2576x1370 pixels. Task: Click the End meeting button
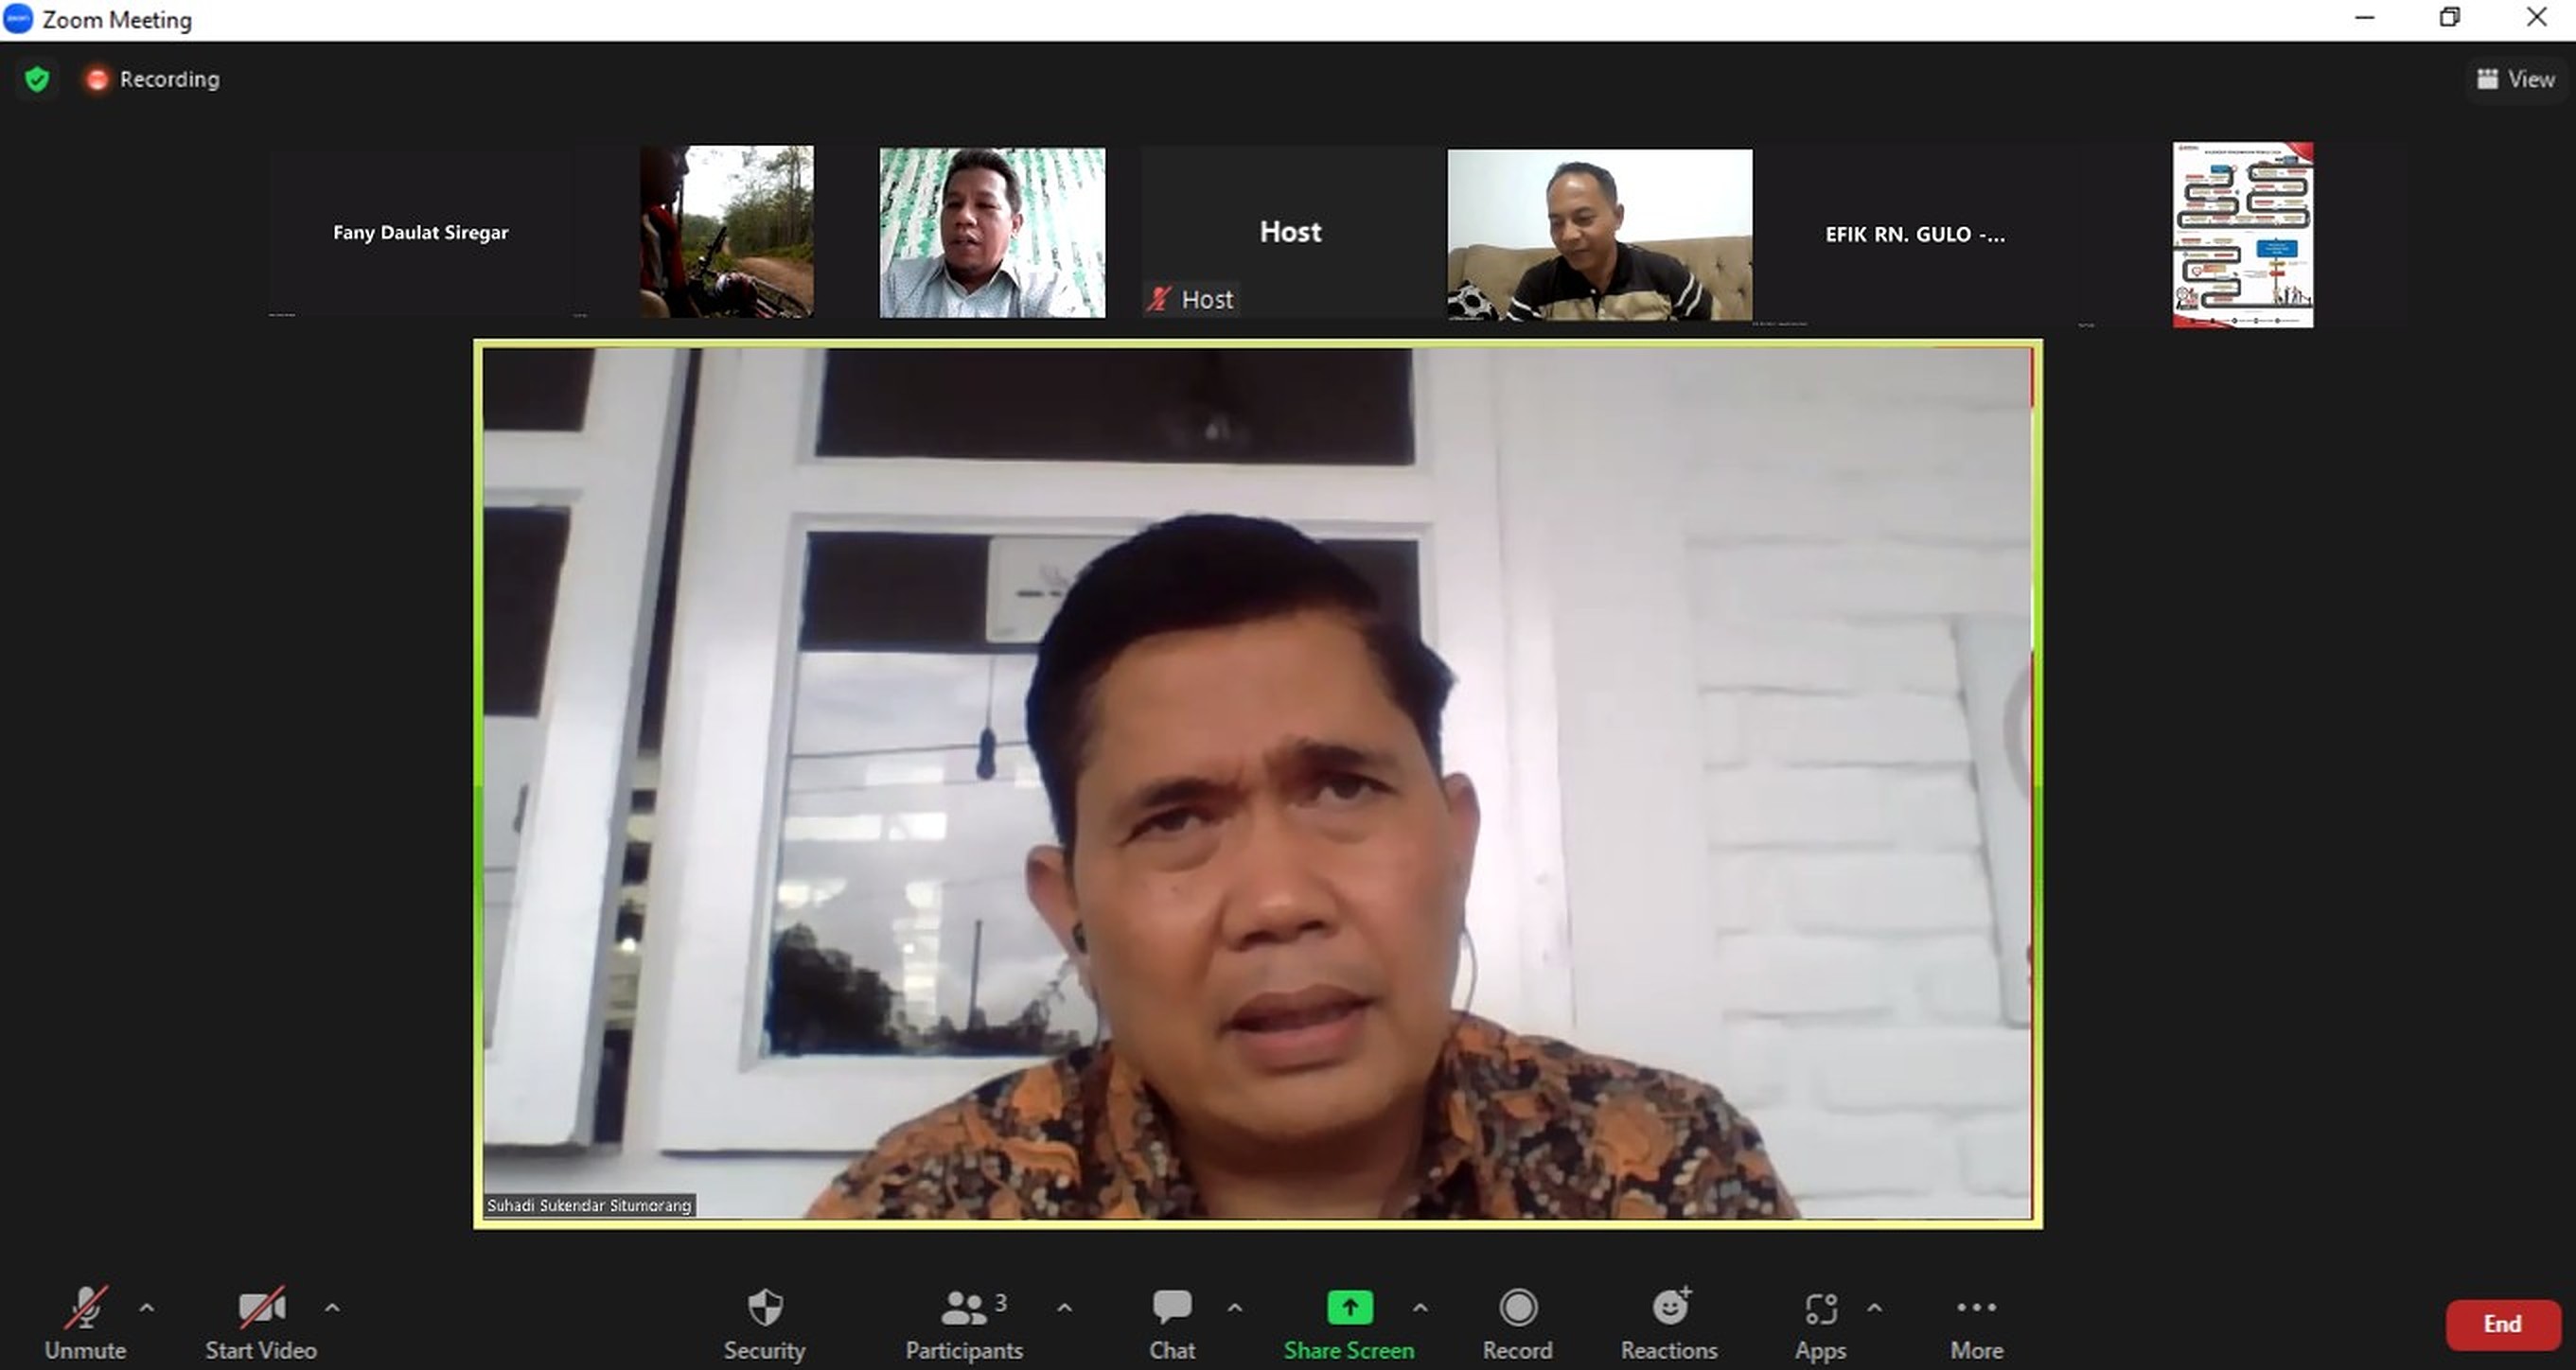point(2502,1322)
